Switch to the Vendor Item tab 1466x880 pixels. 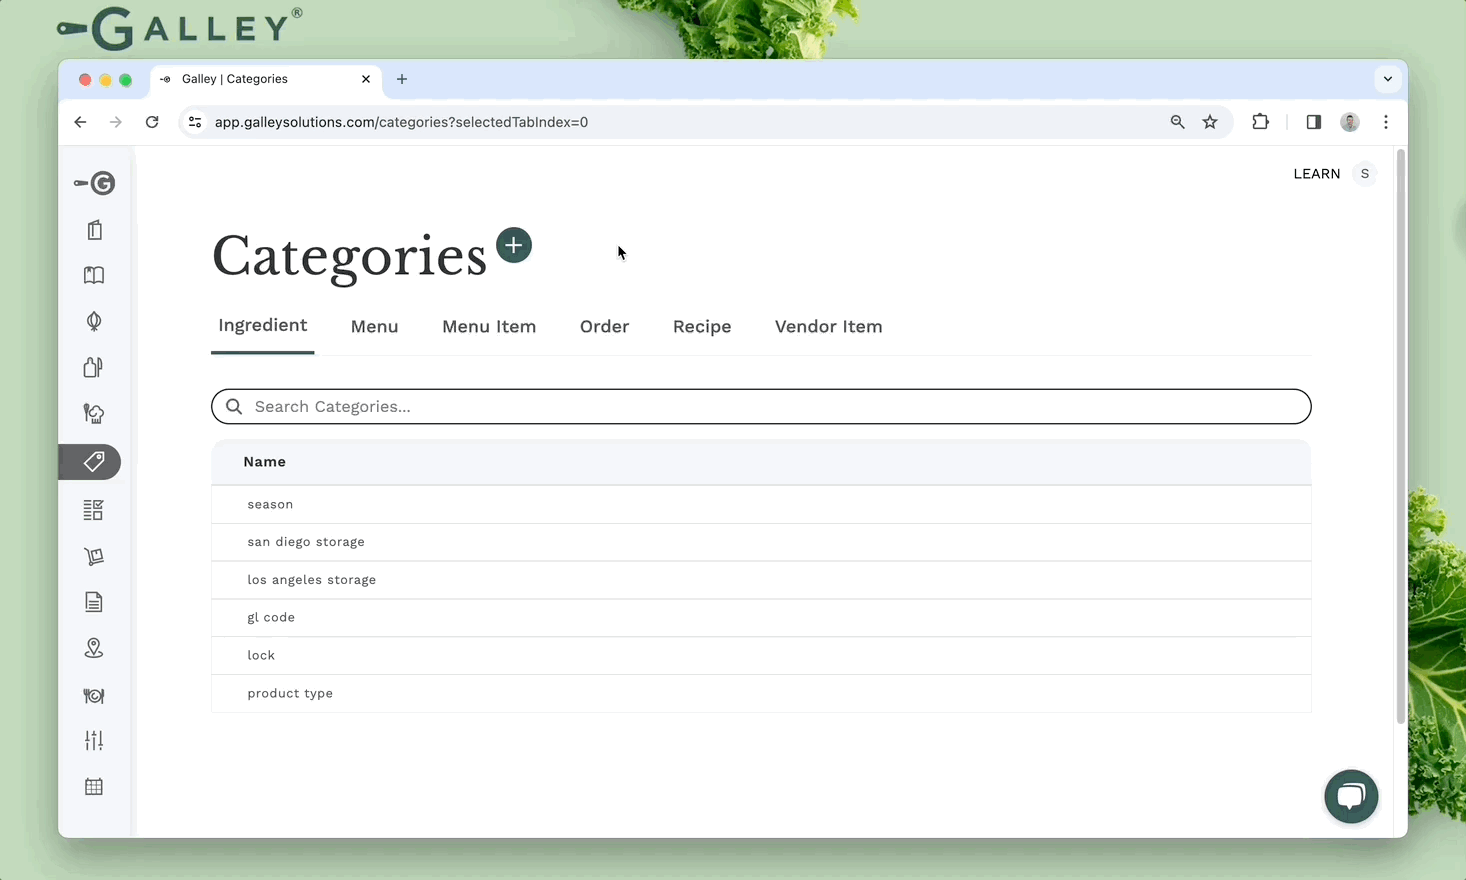pyautogui.click(x=828, y=327)
